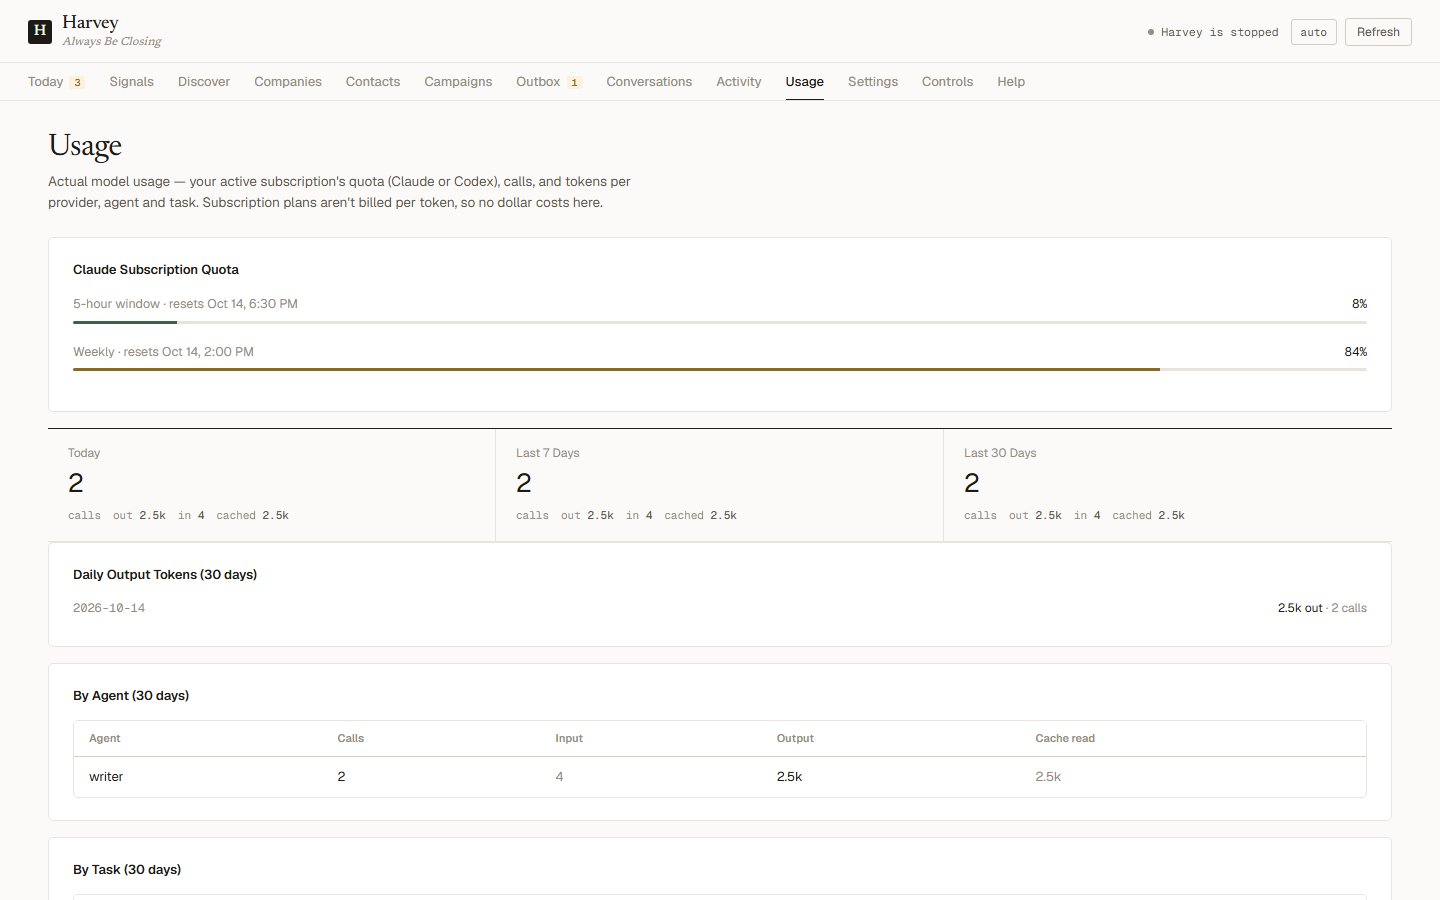Screen dimensions: 1440x900
Task: Open the Help tab
Action: (1011, 82)
